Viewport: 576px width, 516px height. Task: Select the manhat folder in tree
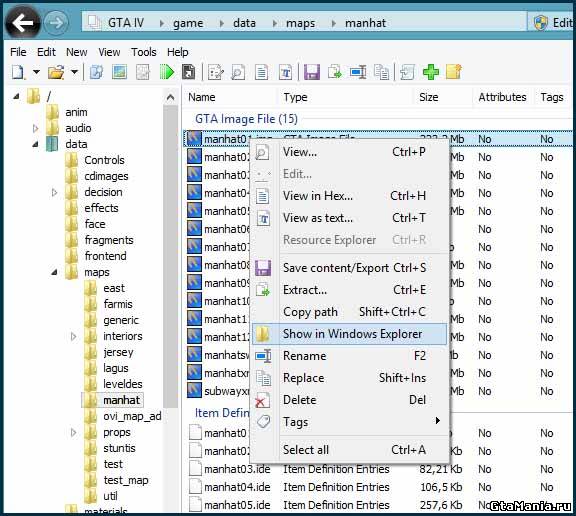[x=121, y=400]
